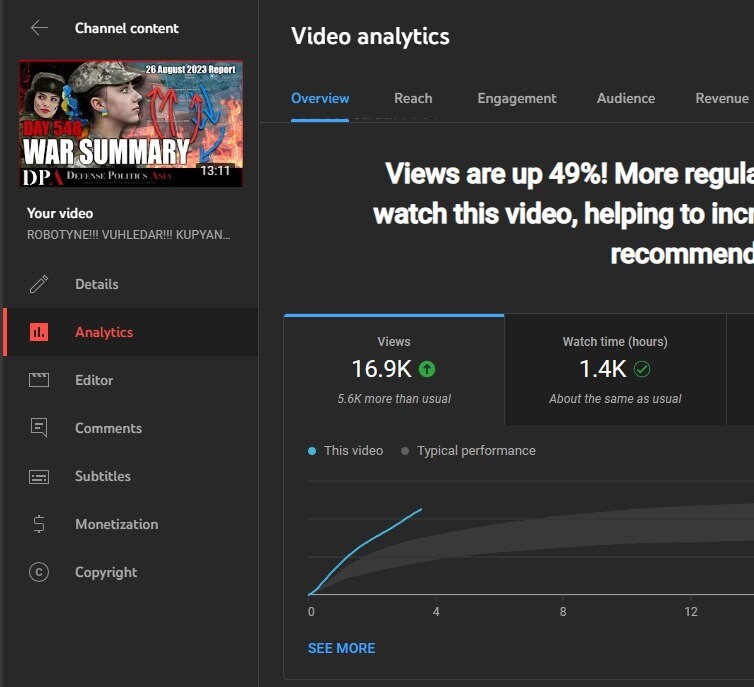Select the Audience tab

626,98
